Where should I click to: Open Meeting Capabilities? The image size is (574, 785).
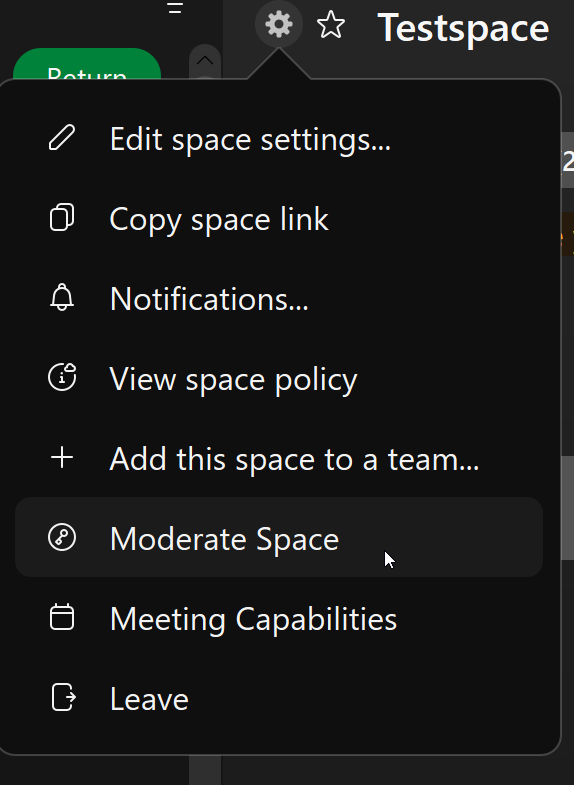pos(279,618)
